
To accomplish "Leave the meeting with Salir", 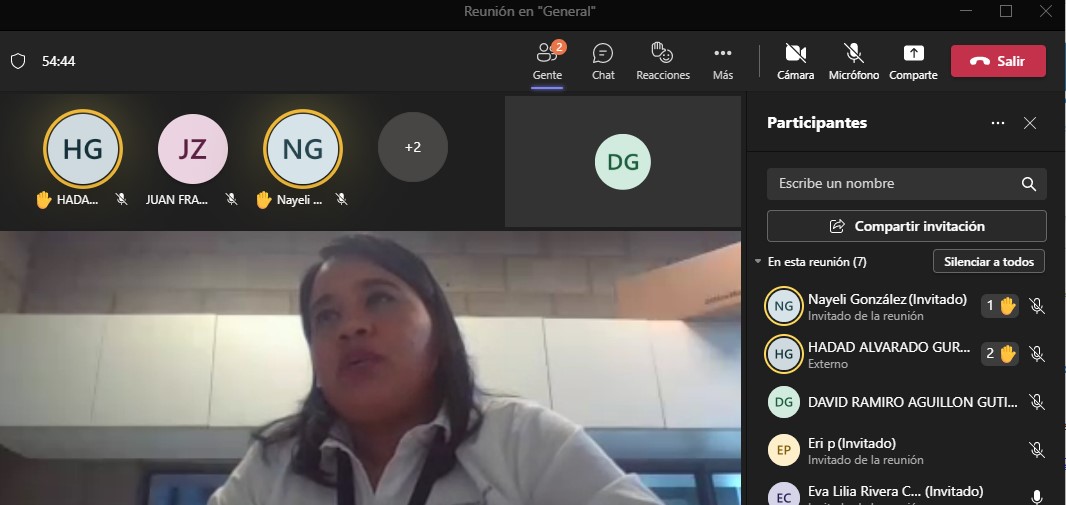I will (x=998, y=61).
